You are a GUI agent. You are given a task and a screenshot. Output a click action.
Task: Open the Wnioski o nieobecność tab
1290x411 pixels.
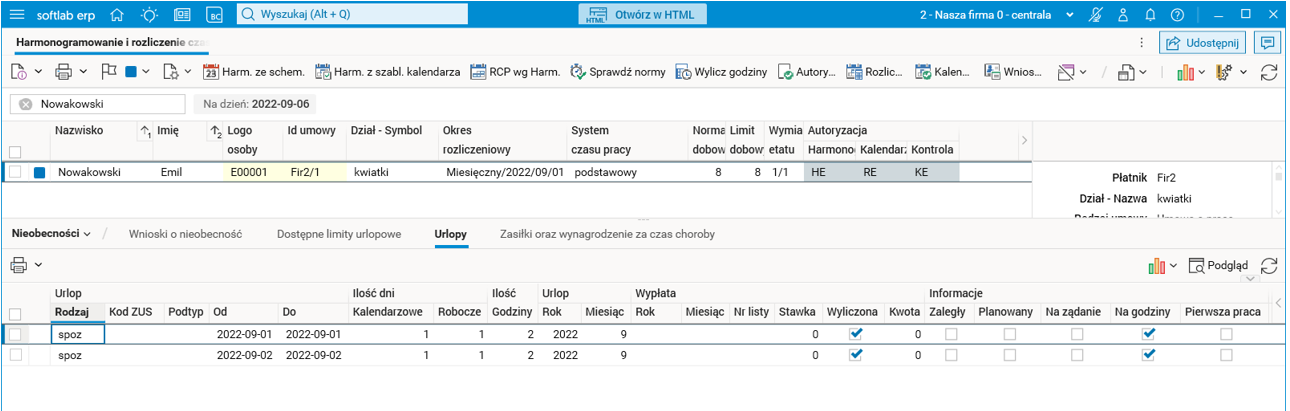[185, 233]
